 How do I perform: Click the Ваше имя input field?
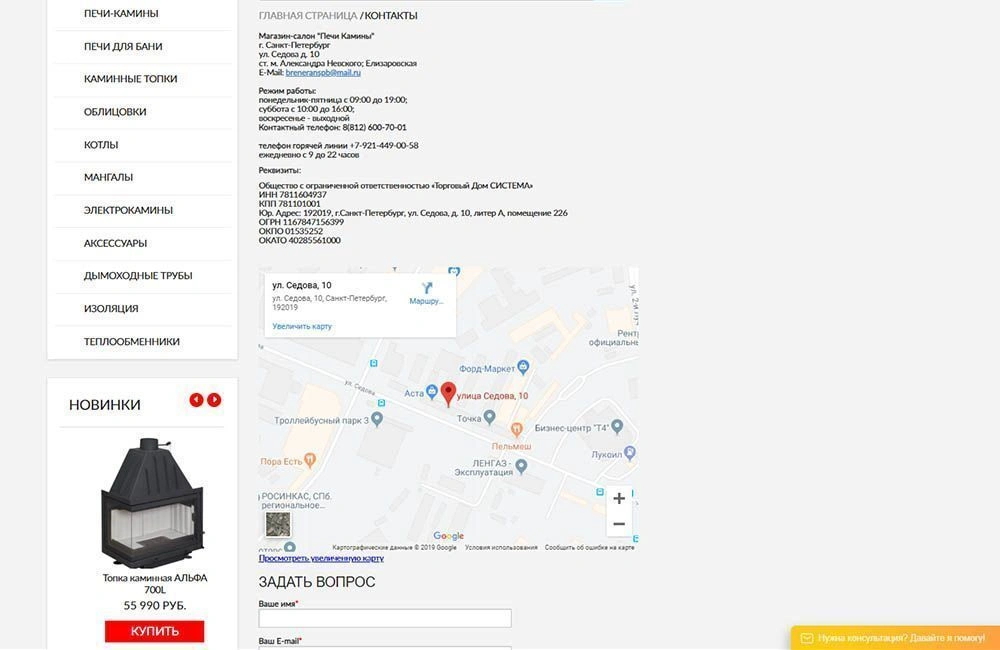(385, 617)
